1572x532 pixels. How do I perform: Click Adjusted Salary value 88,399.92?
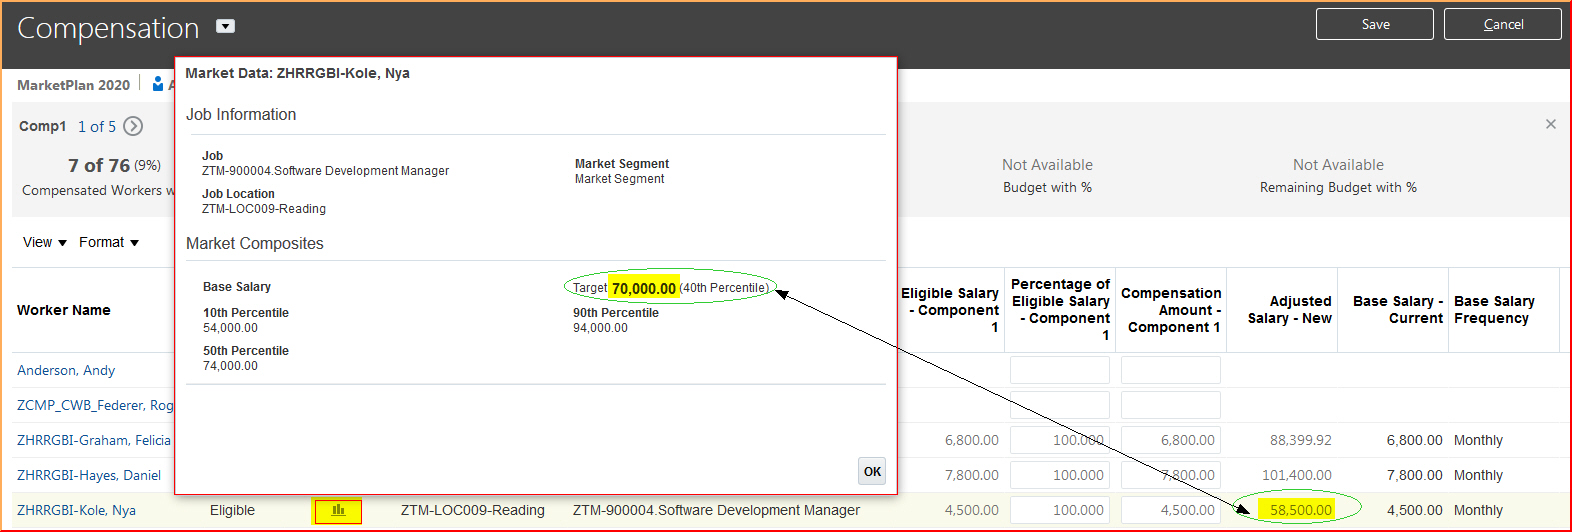[x=1300, y=440]
